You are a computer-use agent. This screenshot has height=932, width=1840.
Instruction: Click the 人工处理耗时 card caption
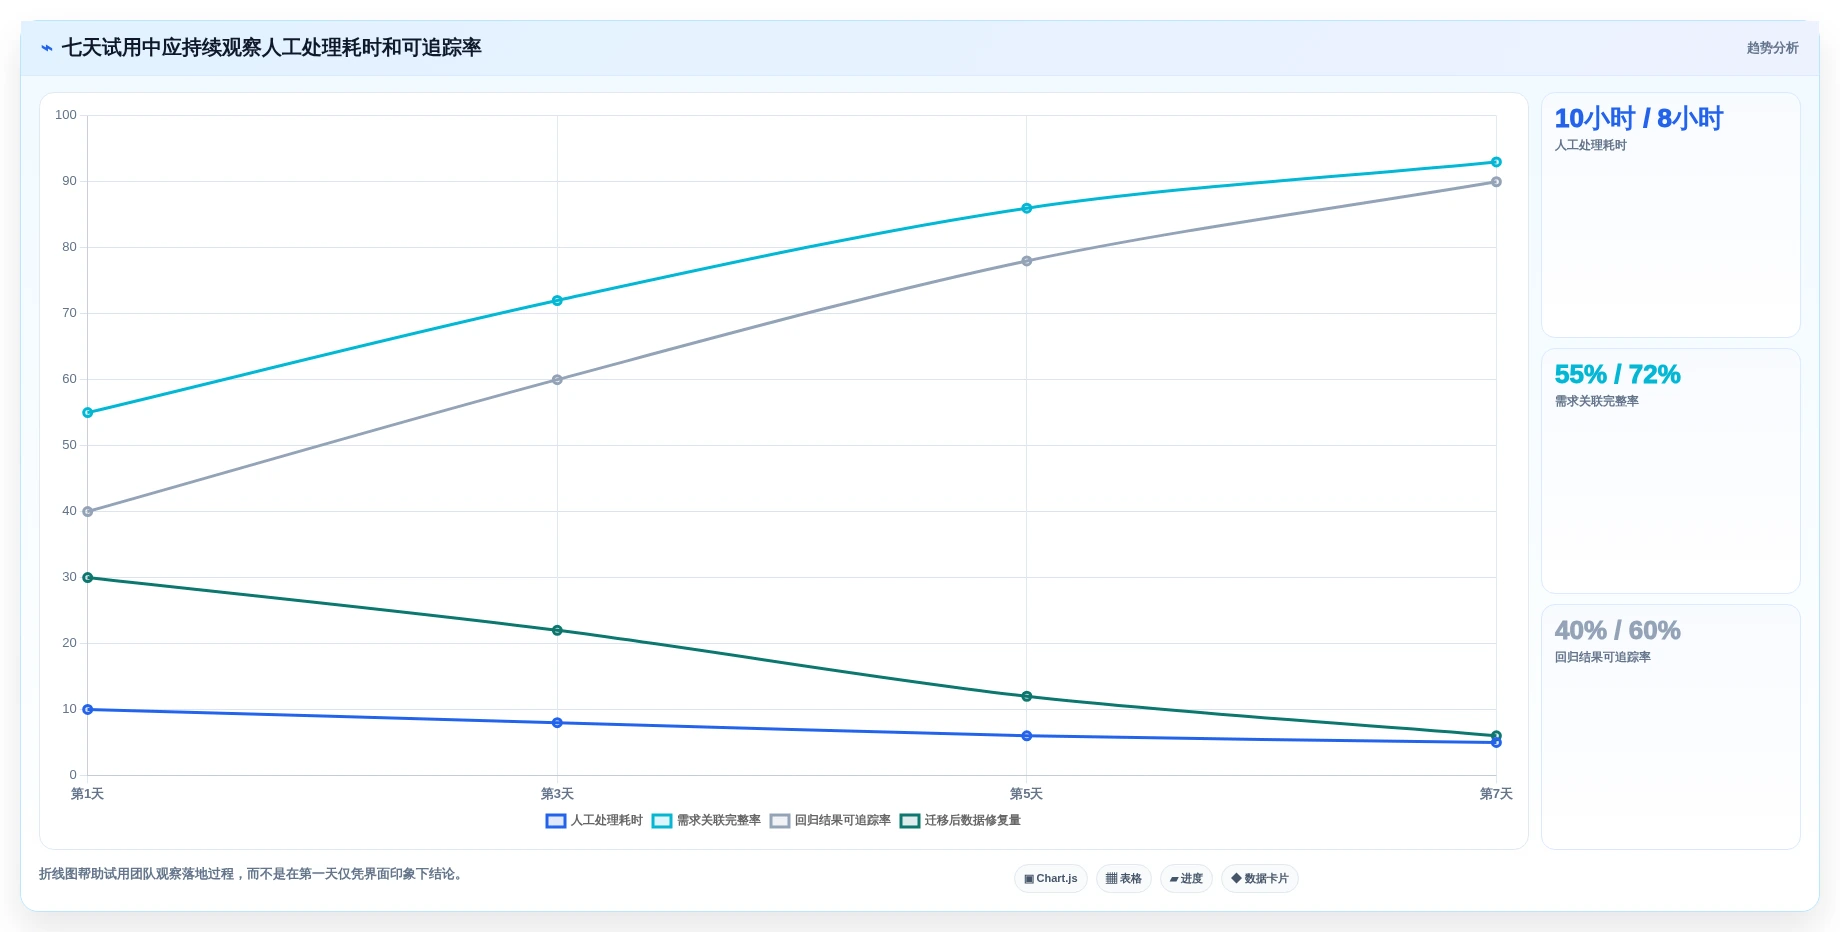point(1590,146)
